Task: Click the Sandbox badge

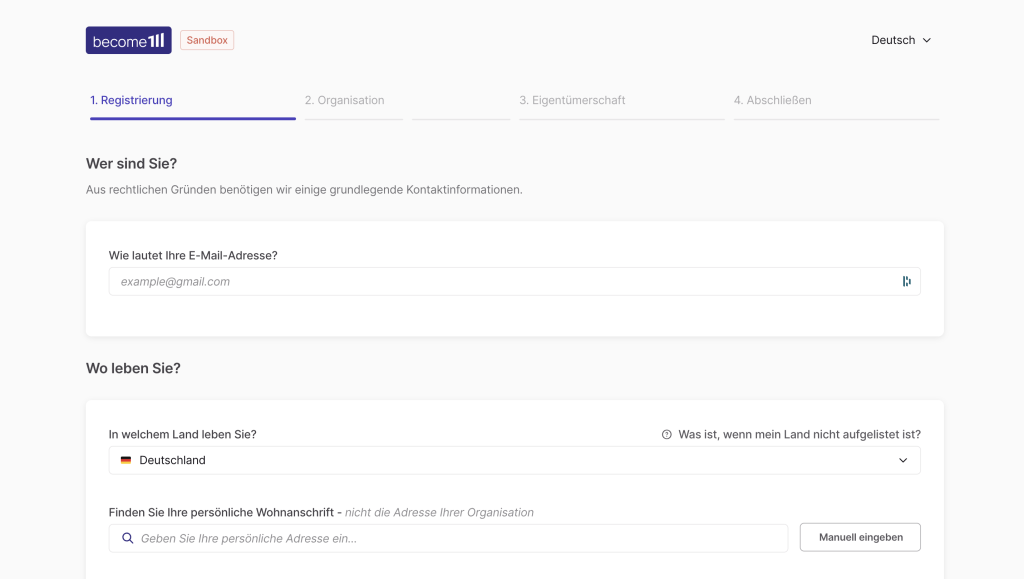Action: pos(207,40)
